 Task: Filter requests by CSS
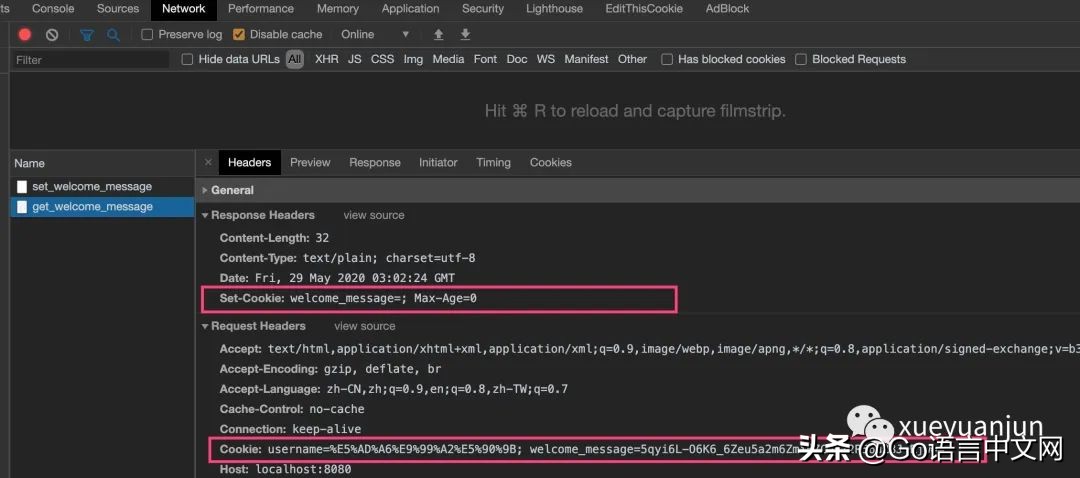[382, 59]
